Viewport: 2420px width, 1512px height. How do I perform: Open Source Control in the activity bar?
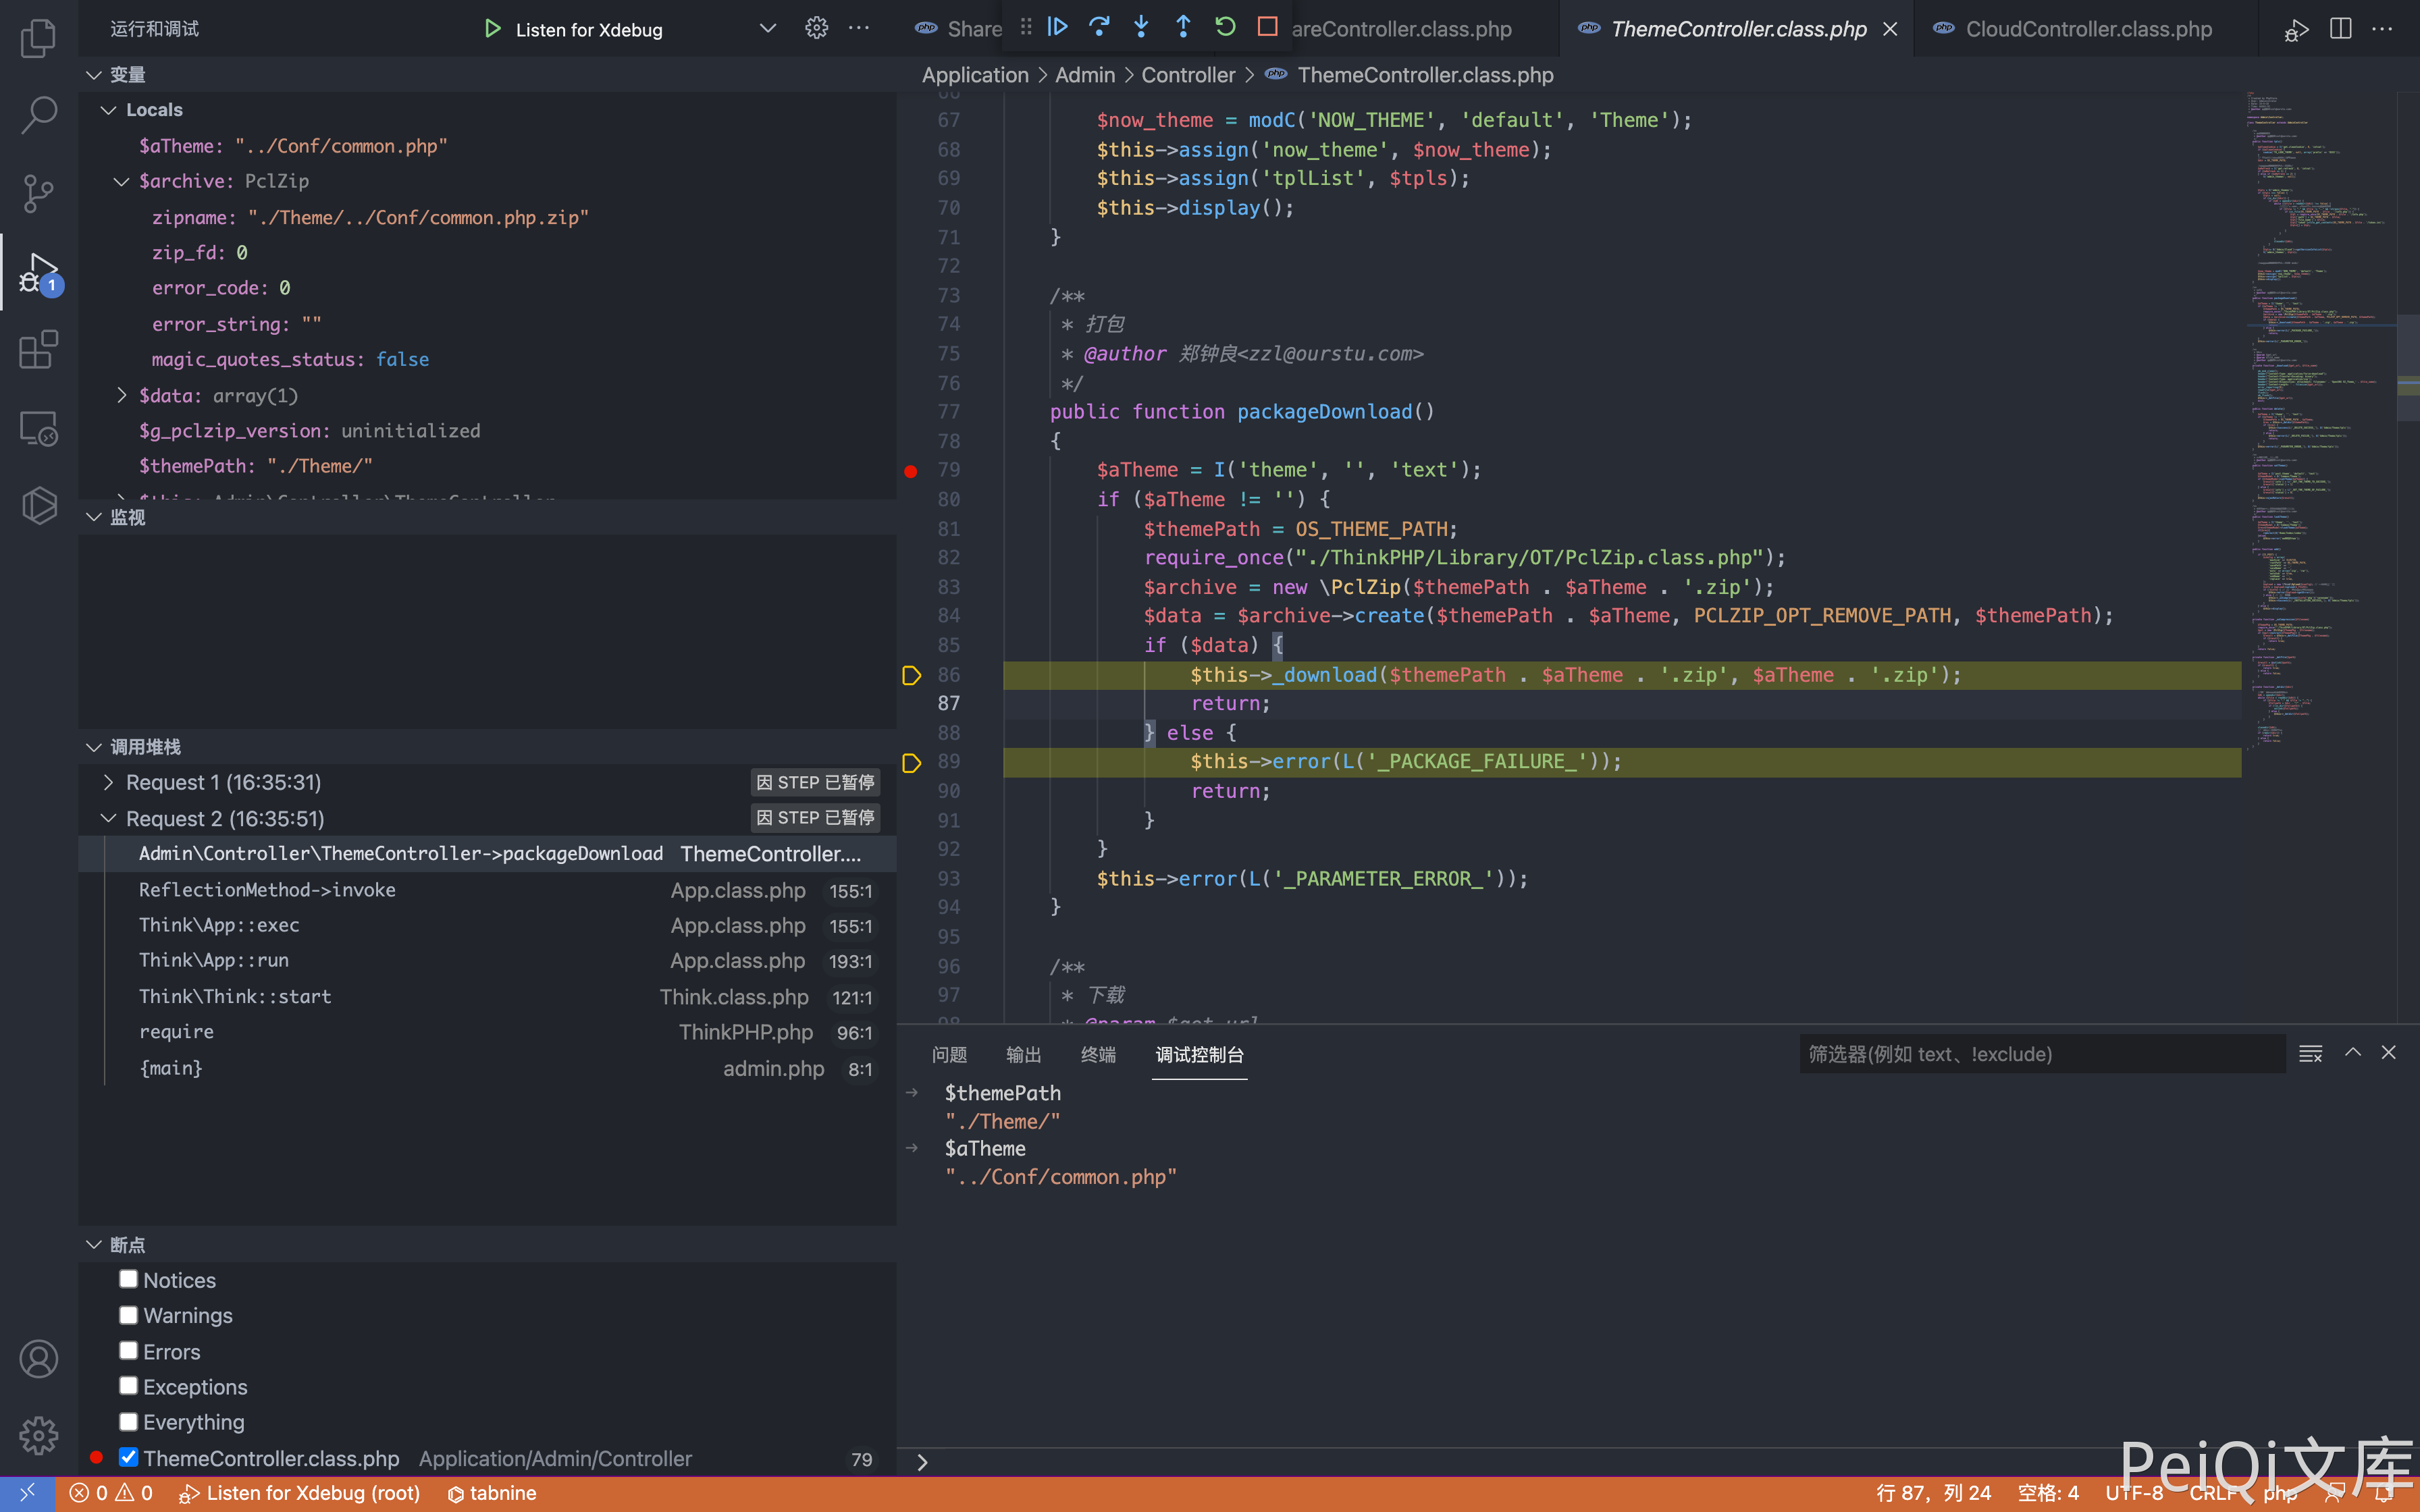point(38,193)
